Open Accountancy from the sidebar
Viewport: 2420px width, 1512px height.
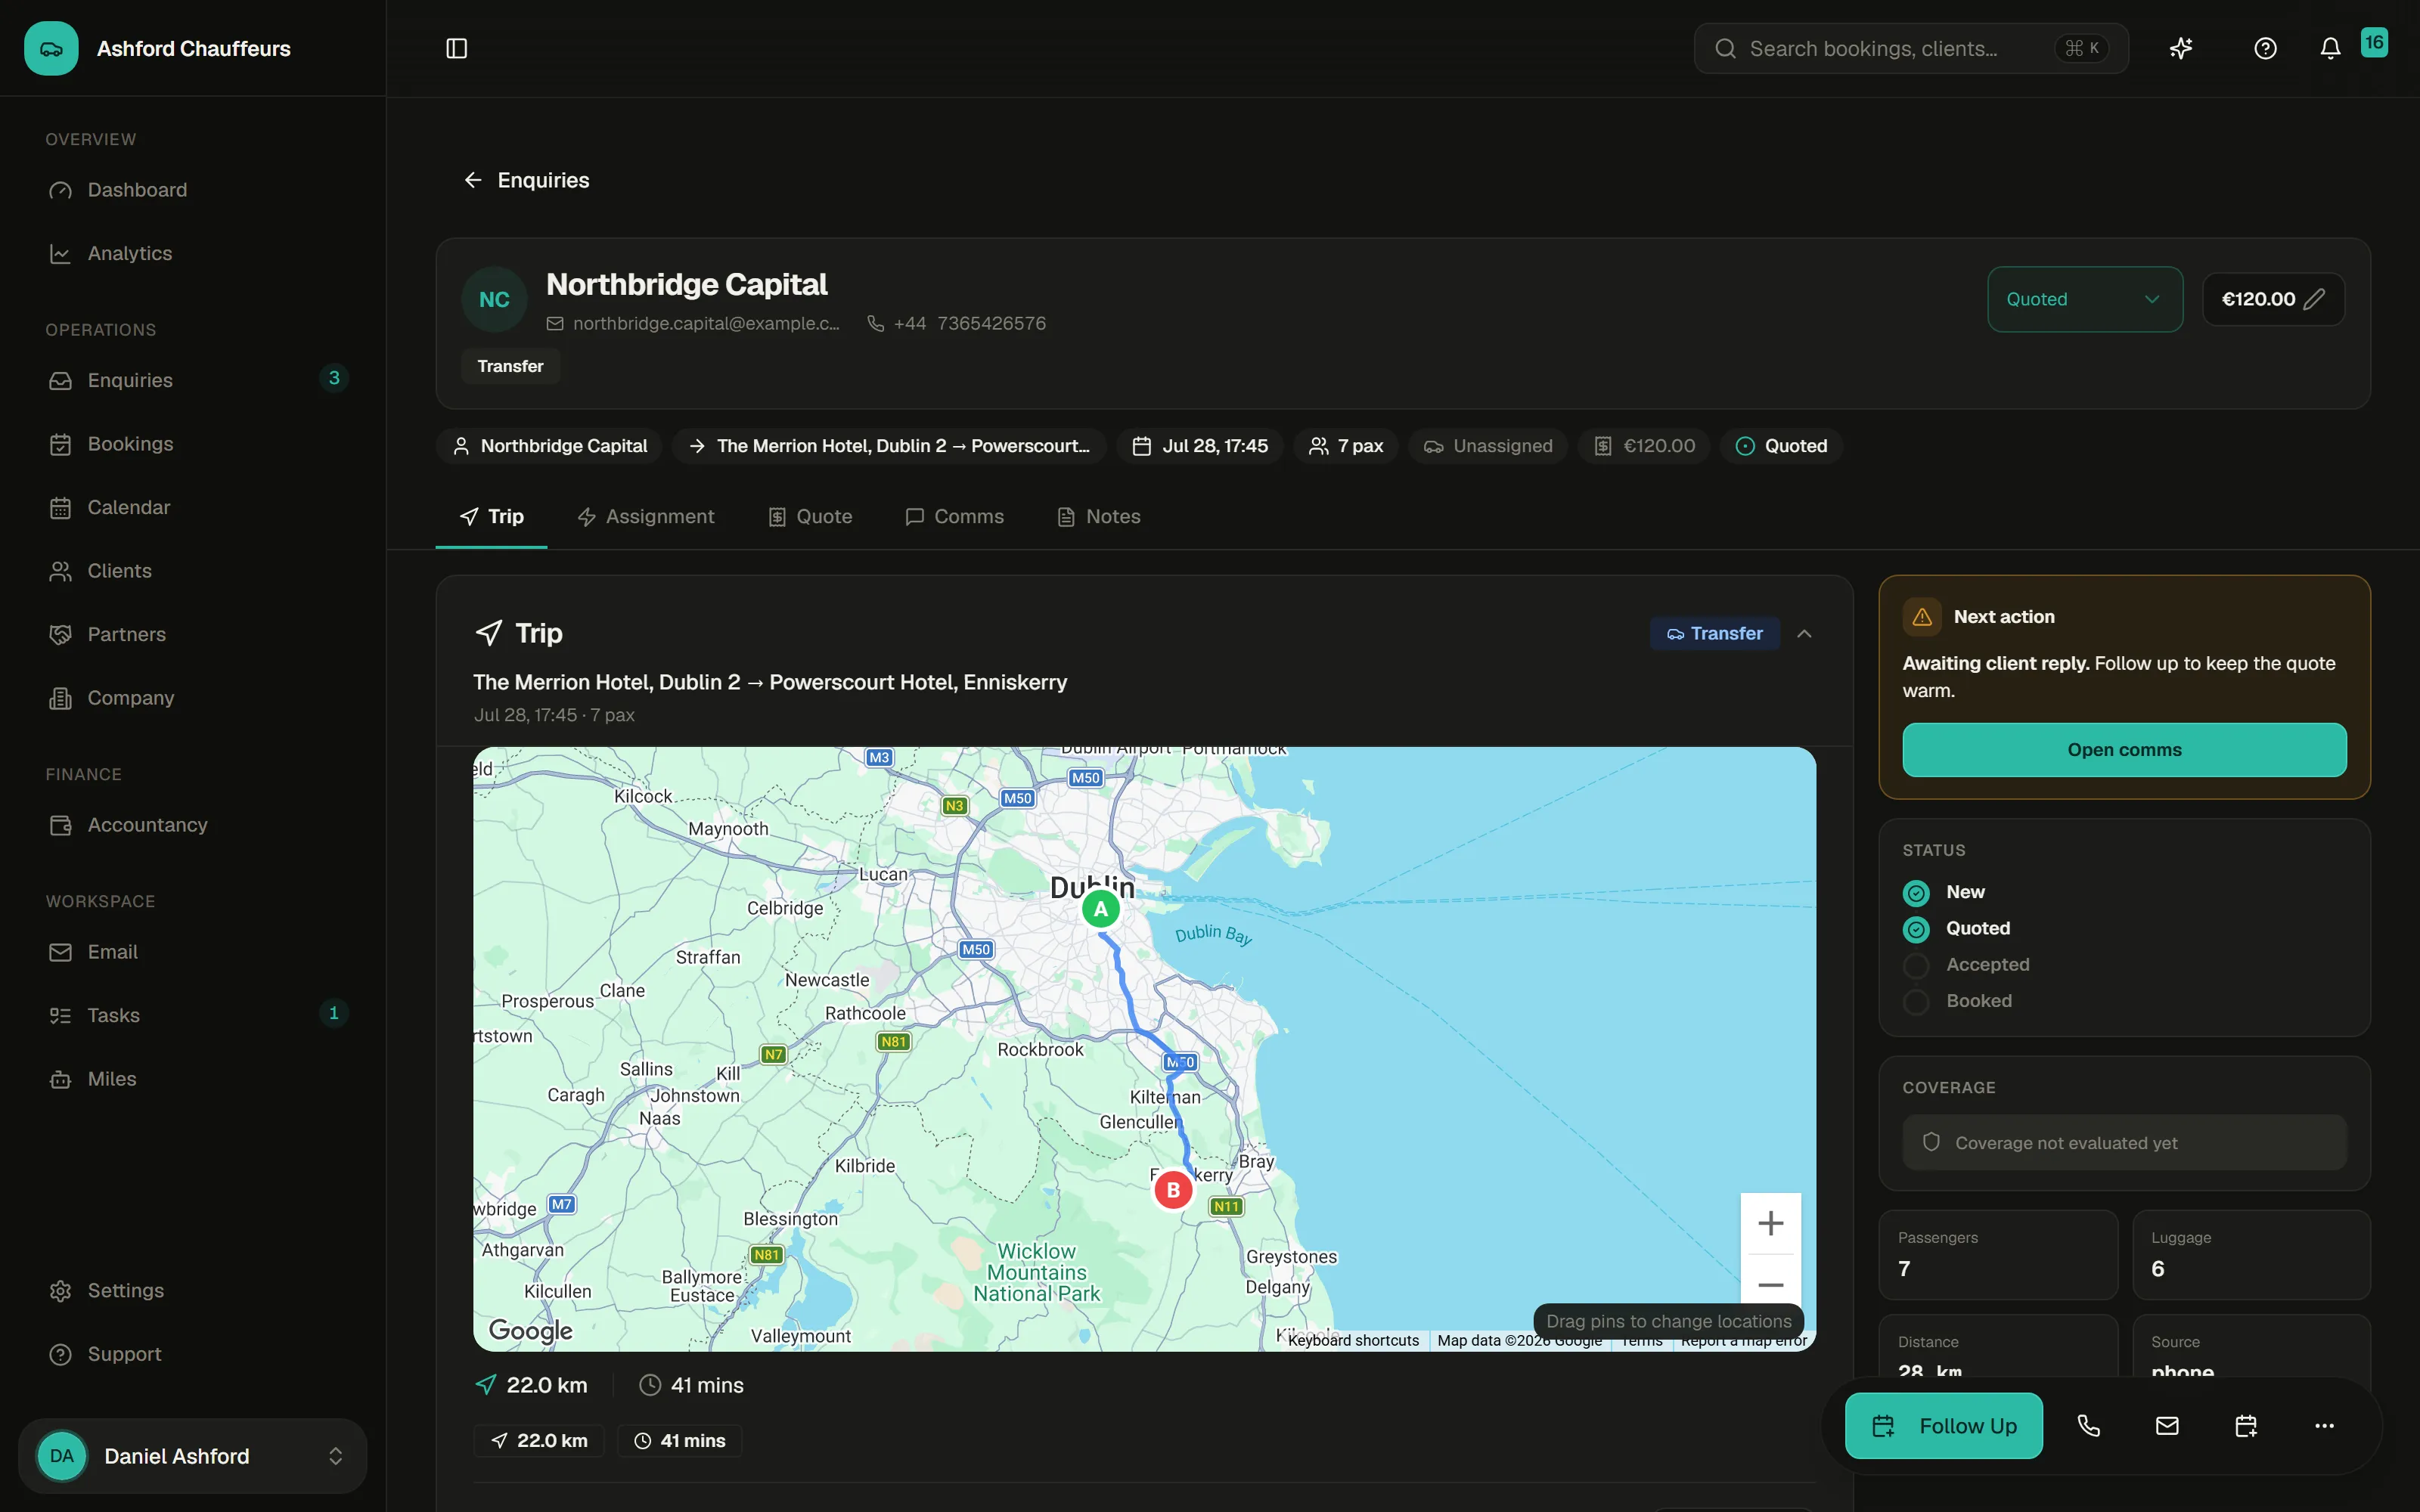(x=193, y=825)
